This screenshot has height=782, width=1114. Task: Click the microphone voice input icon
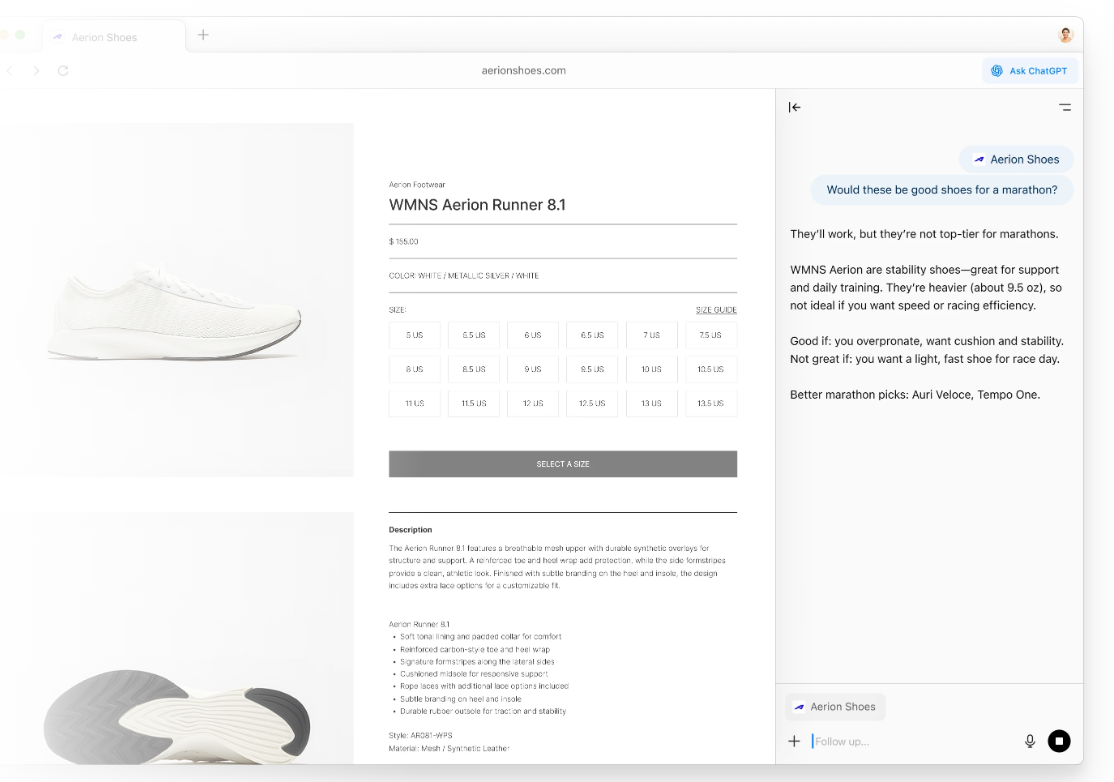[x=1030, y=741]
